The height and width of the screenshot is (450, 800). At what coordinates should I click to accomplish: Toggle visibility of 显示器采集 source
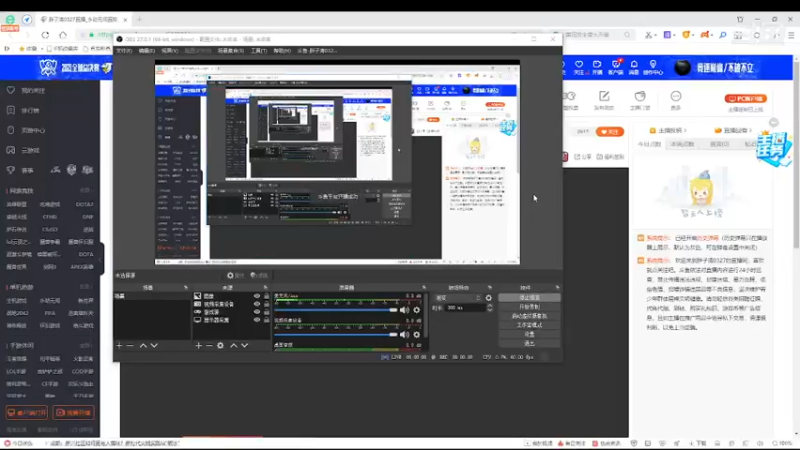257,320
